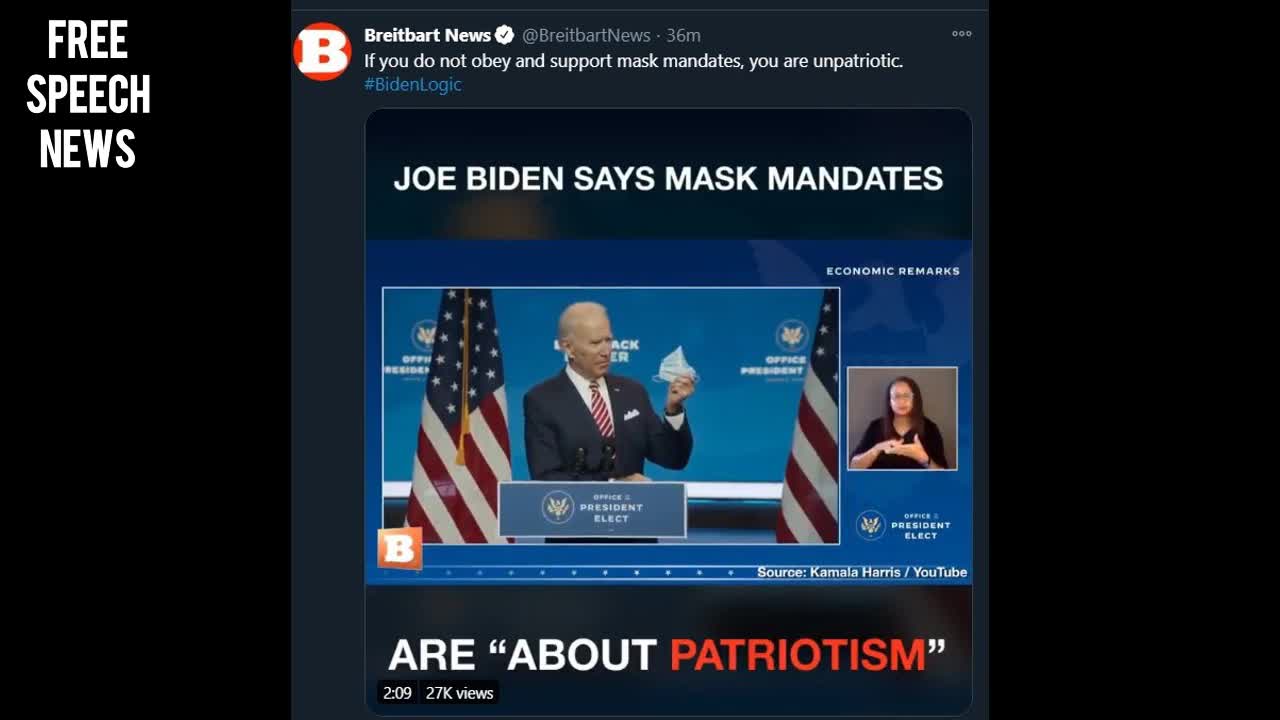Open the tweet's three-dot more menu
The image size is (1280, 720).
(961, 33)
